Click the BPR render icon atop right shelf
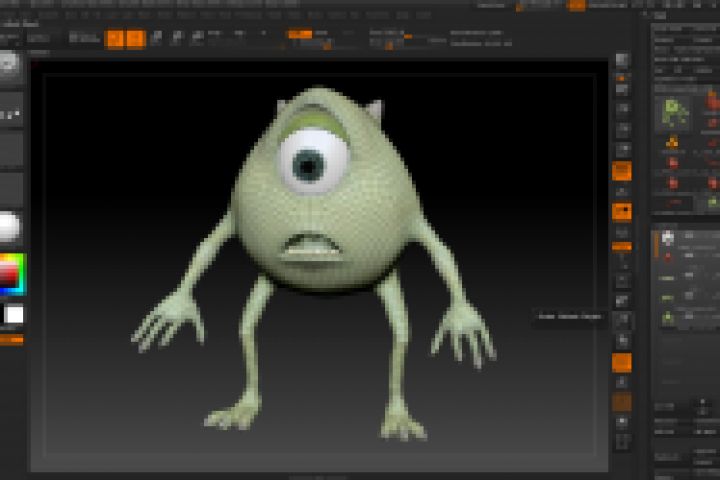 pyautogui.click(x=622, y=60)
